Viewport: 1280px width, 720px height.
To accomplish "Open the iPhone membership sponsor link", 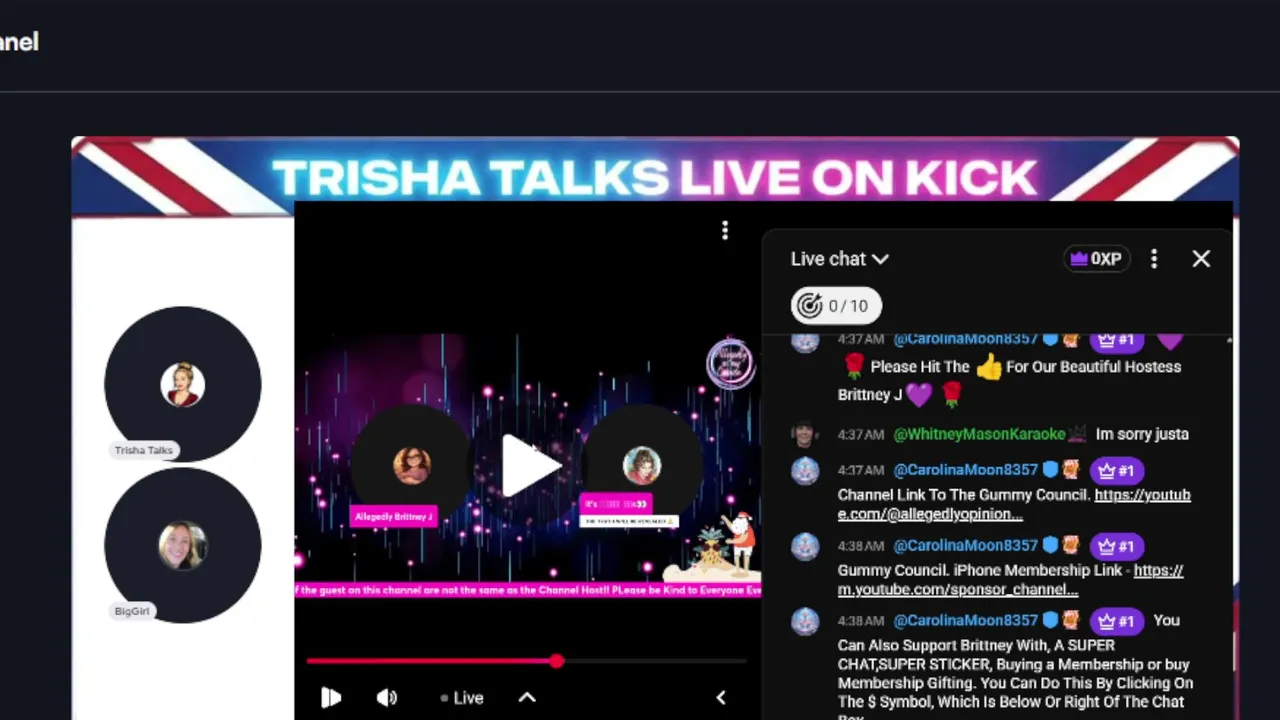I will [1010, 580].
